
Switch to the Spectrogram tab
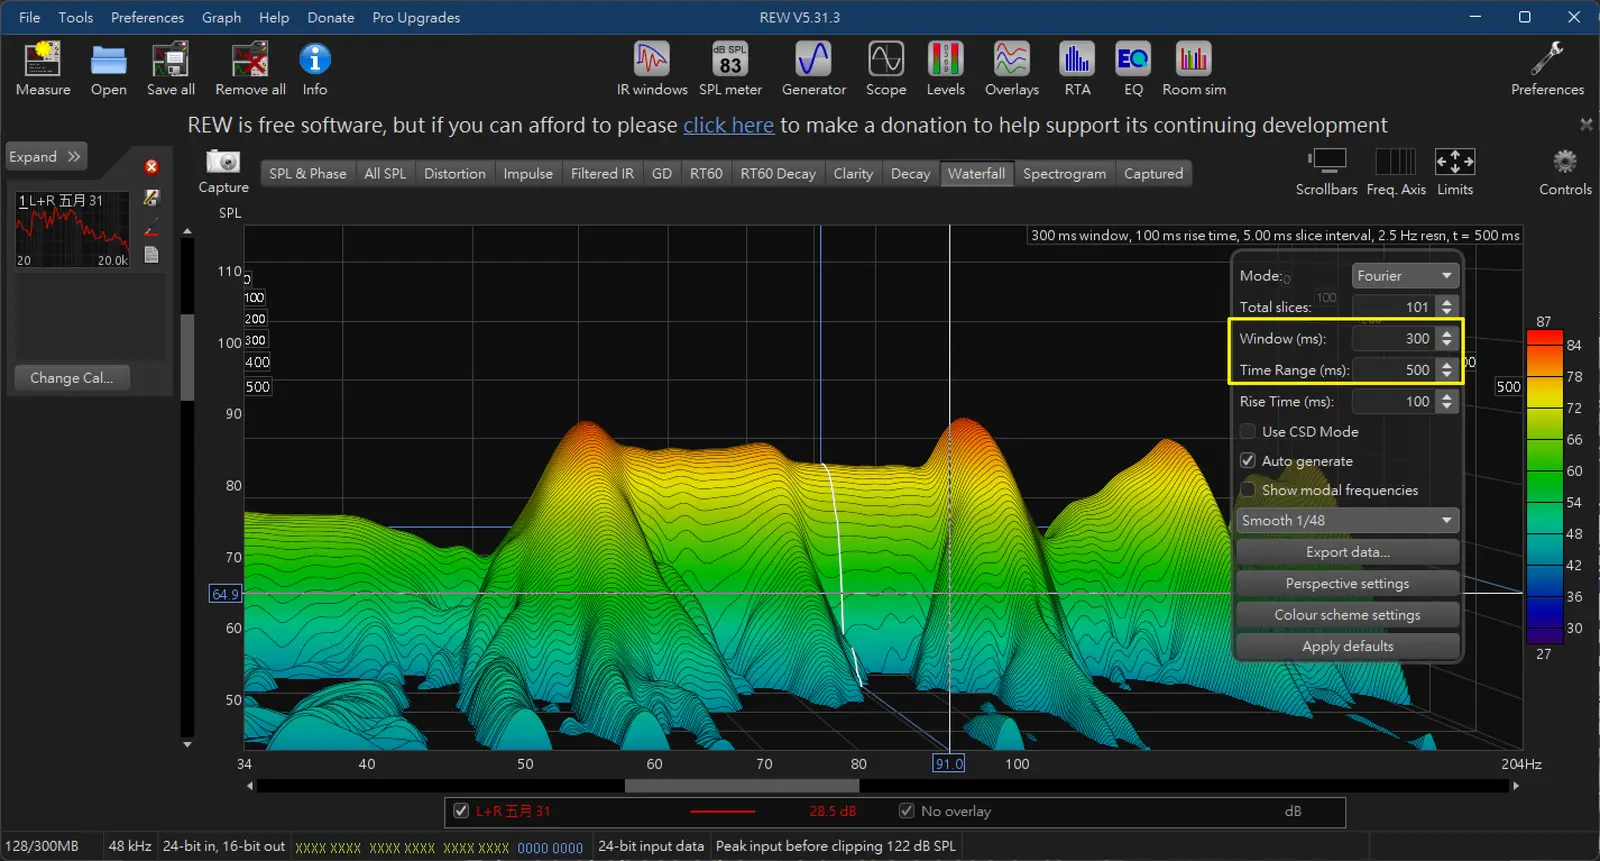pos(1064,174)
